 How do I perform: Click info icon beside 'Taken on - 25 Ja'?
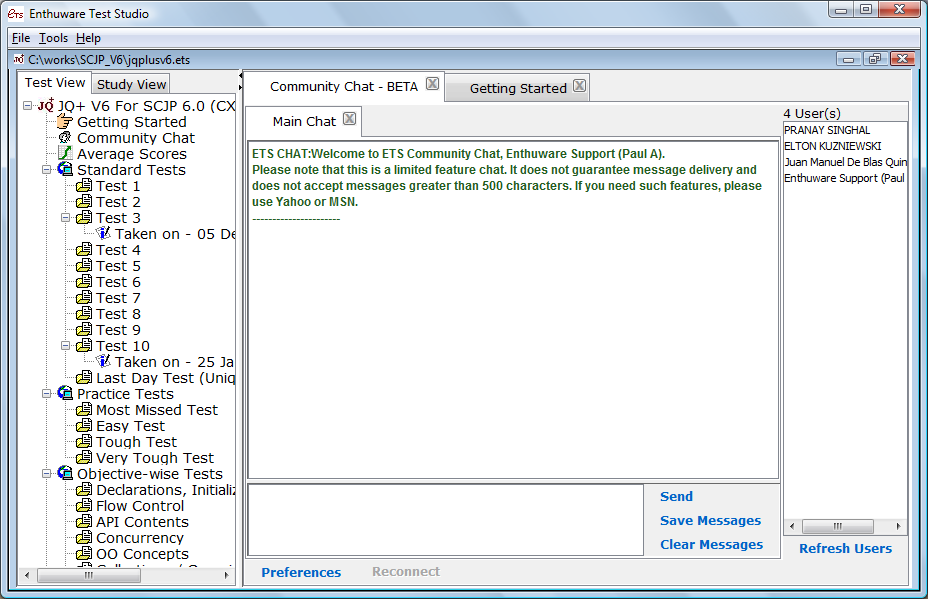[x=103, y=361]
